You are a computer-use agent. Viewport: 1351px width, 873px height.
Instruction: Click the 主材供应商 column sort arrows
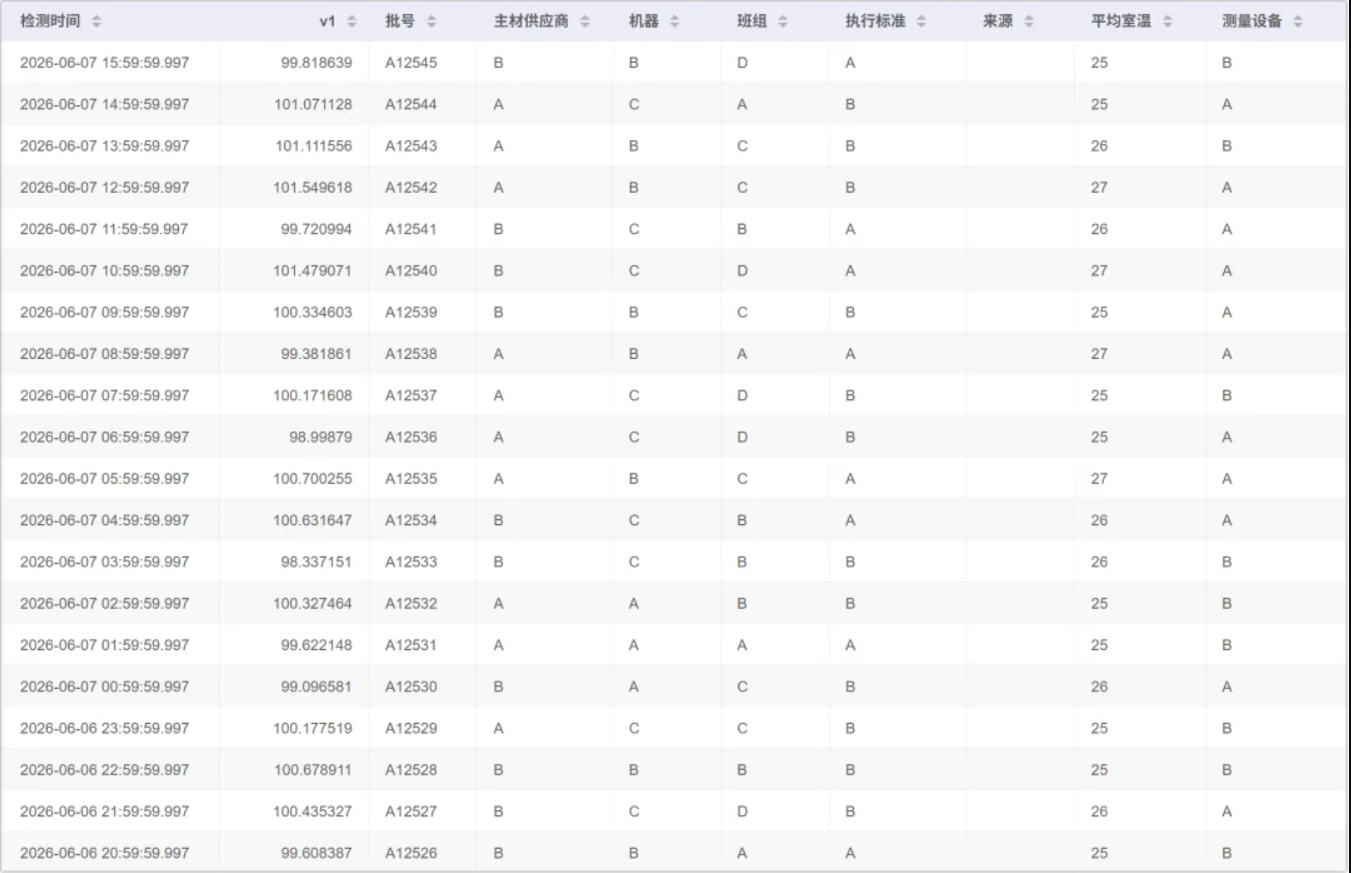tap(585, 22)
